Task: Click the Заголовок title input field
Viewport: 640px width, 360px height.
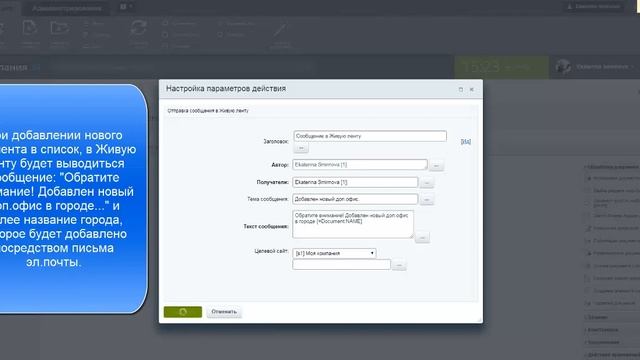Action: [370, 136]
